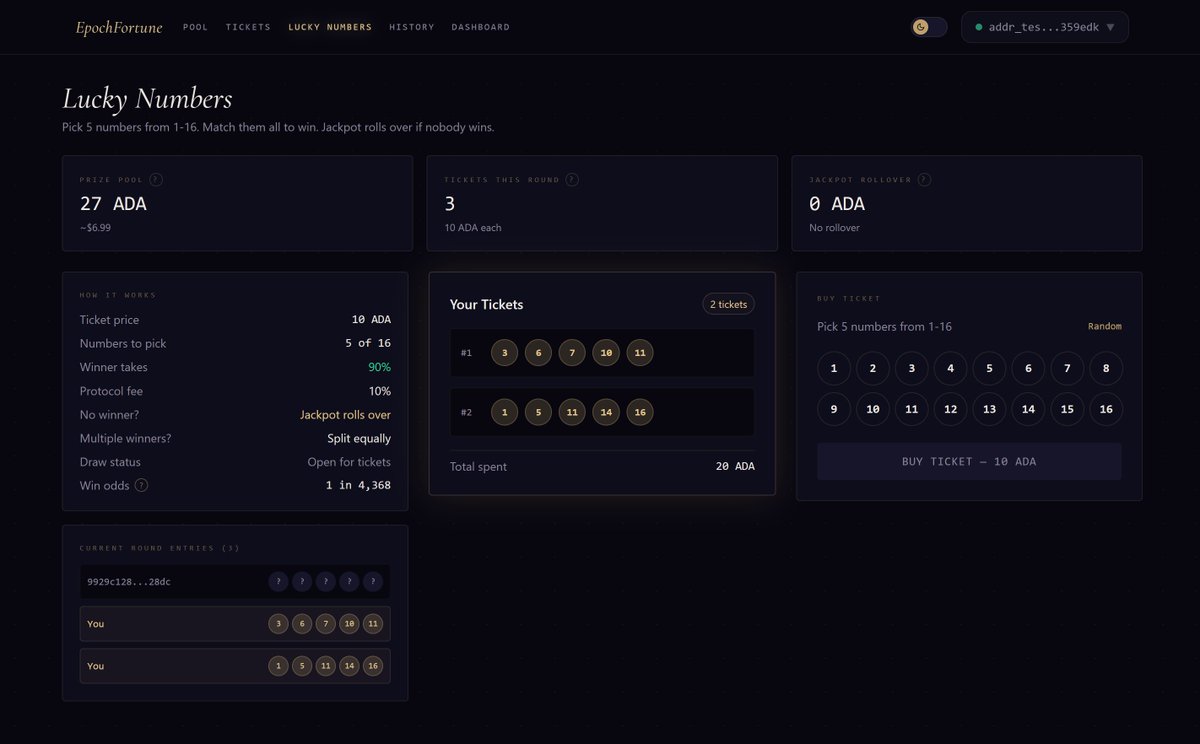Toggle the dark/light theme switch
This screenshot has width=1200, height=744.
929,27
